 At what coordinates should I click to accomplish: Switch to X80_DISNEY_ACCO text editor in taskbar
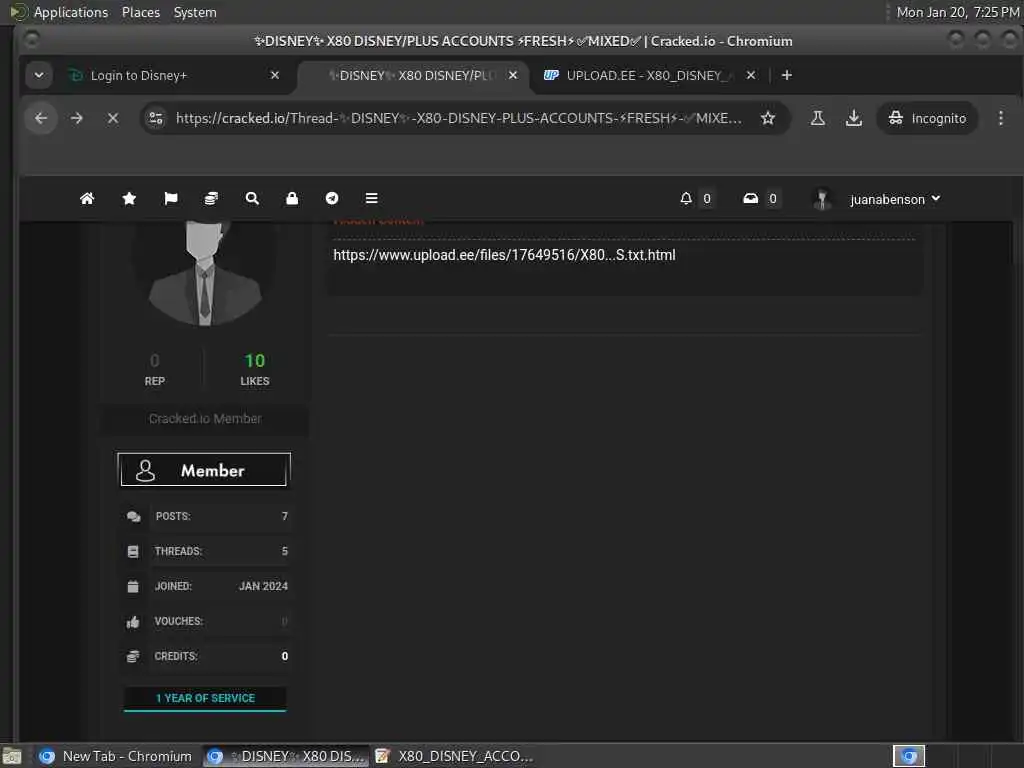pyautogui.click(x=455, y=756)
